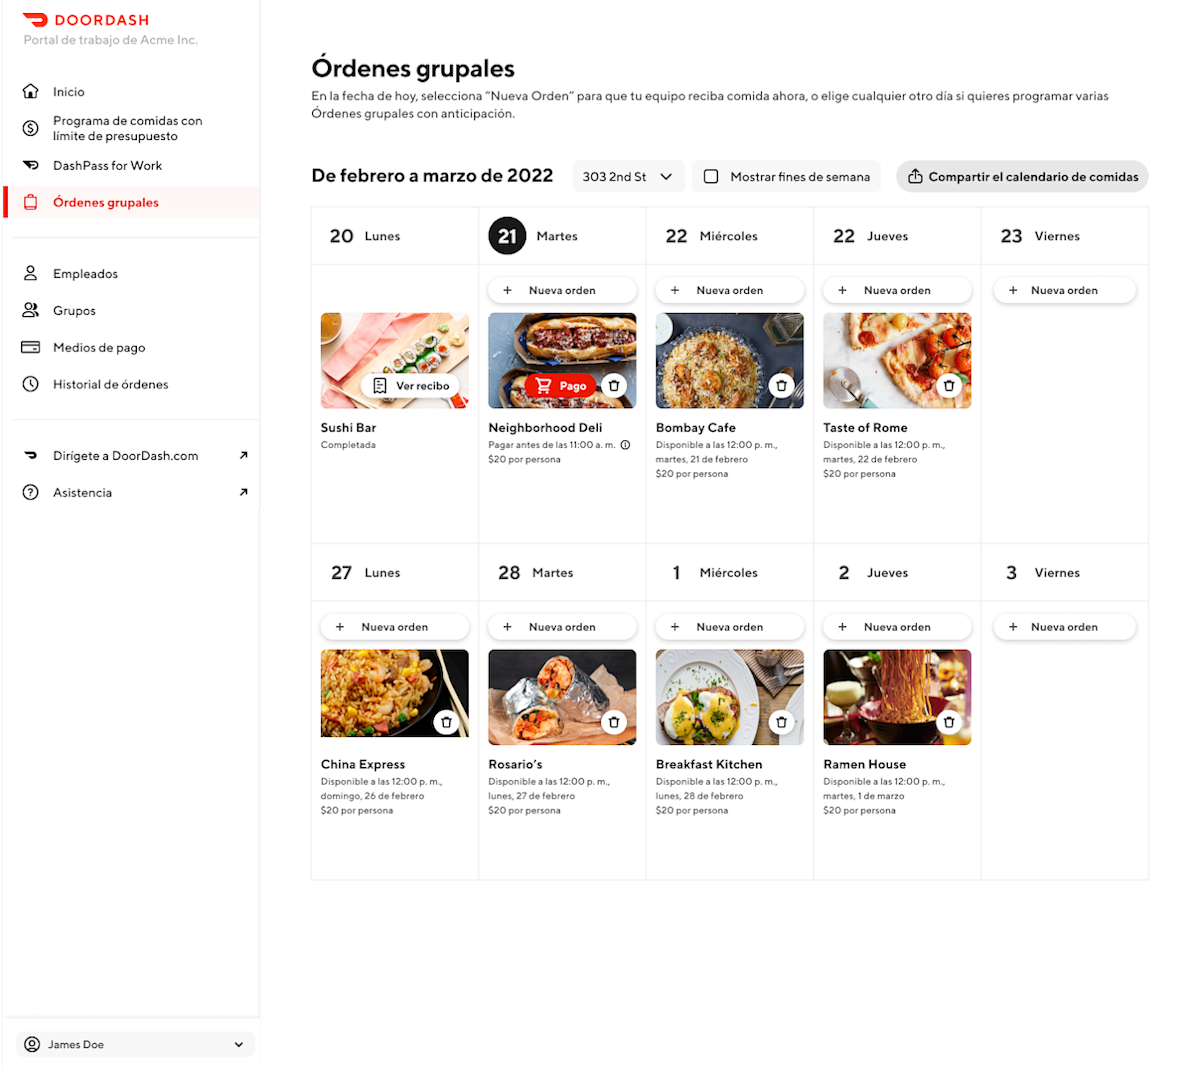Delete the Rosario's order with trash icon
Image resolution: width=1200 pixels, height=1070 pixels.
pos(614,722)
